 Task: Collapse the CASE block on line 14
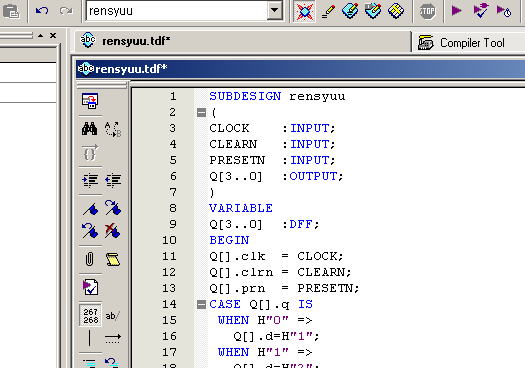[x=201, y=304]
